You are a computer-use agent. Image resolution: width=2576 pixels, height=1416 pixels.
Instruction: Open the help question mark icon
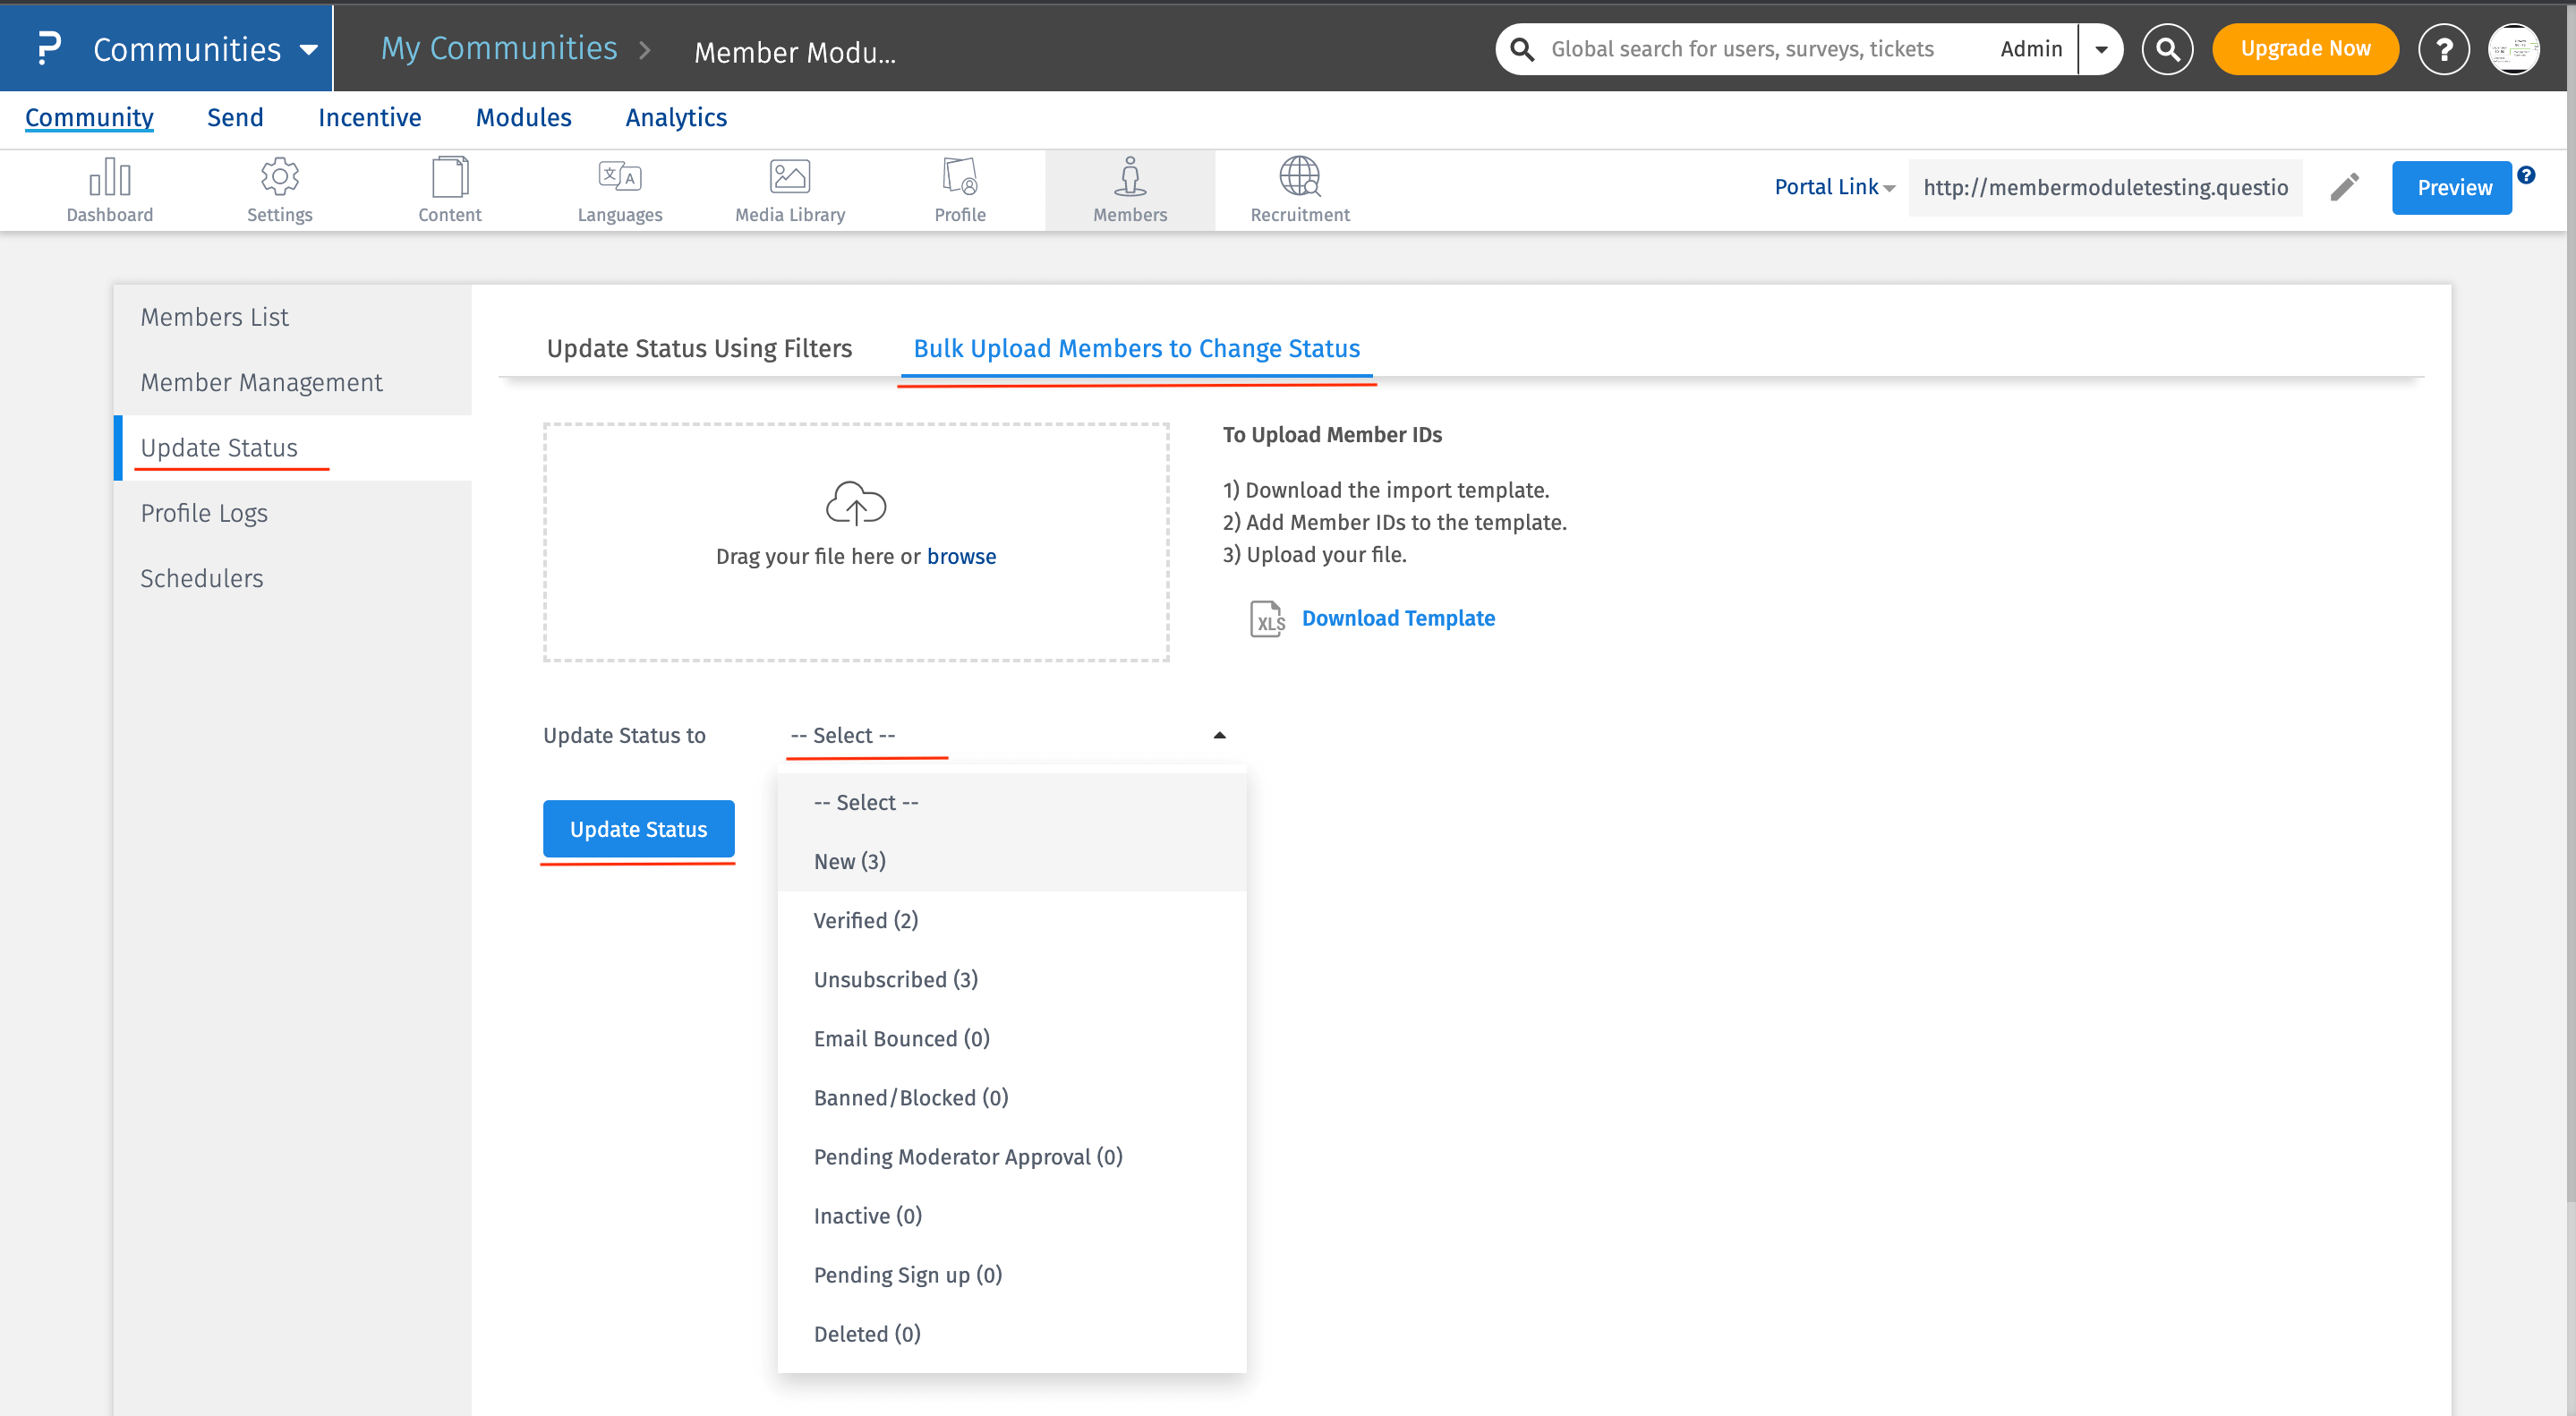(x=2443, y=49)
